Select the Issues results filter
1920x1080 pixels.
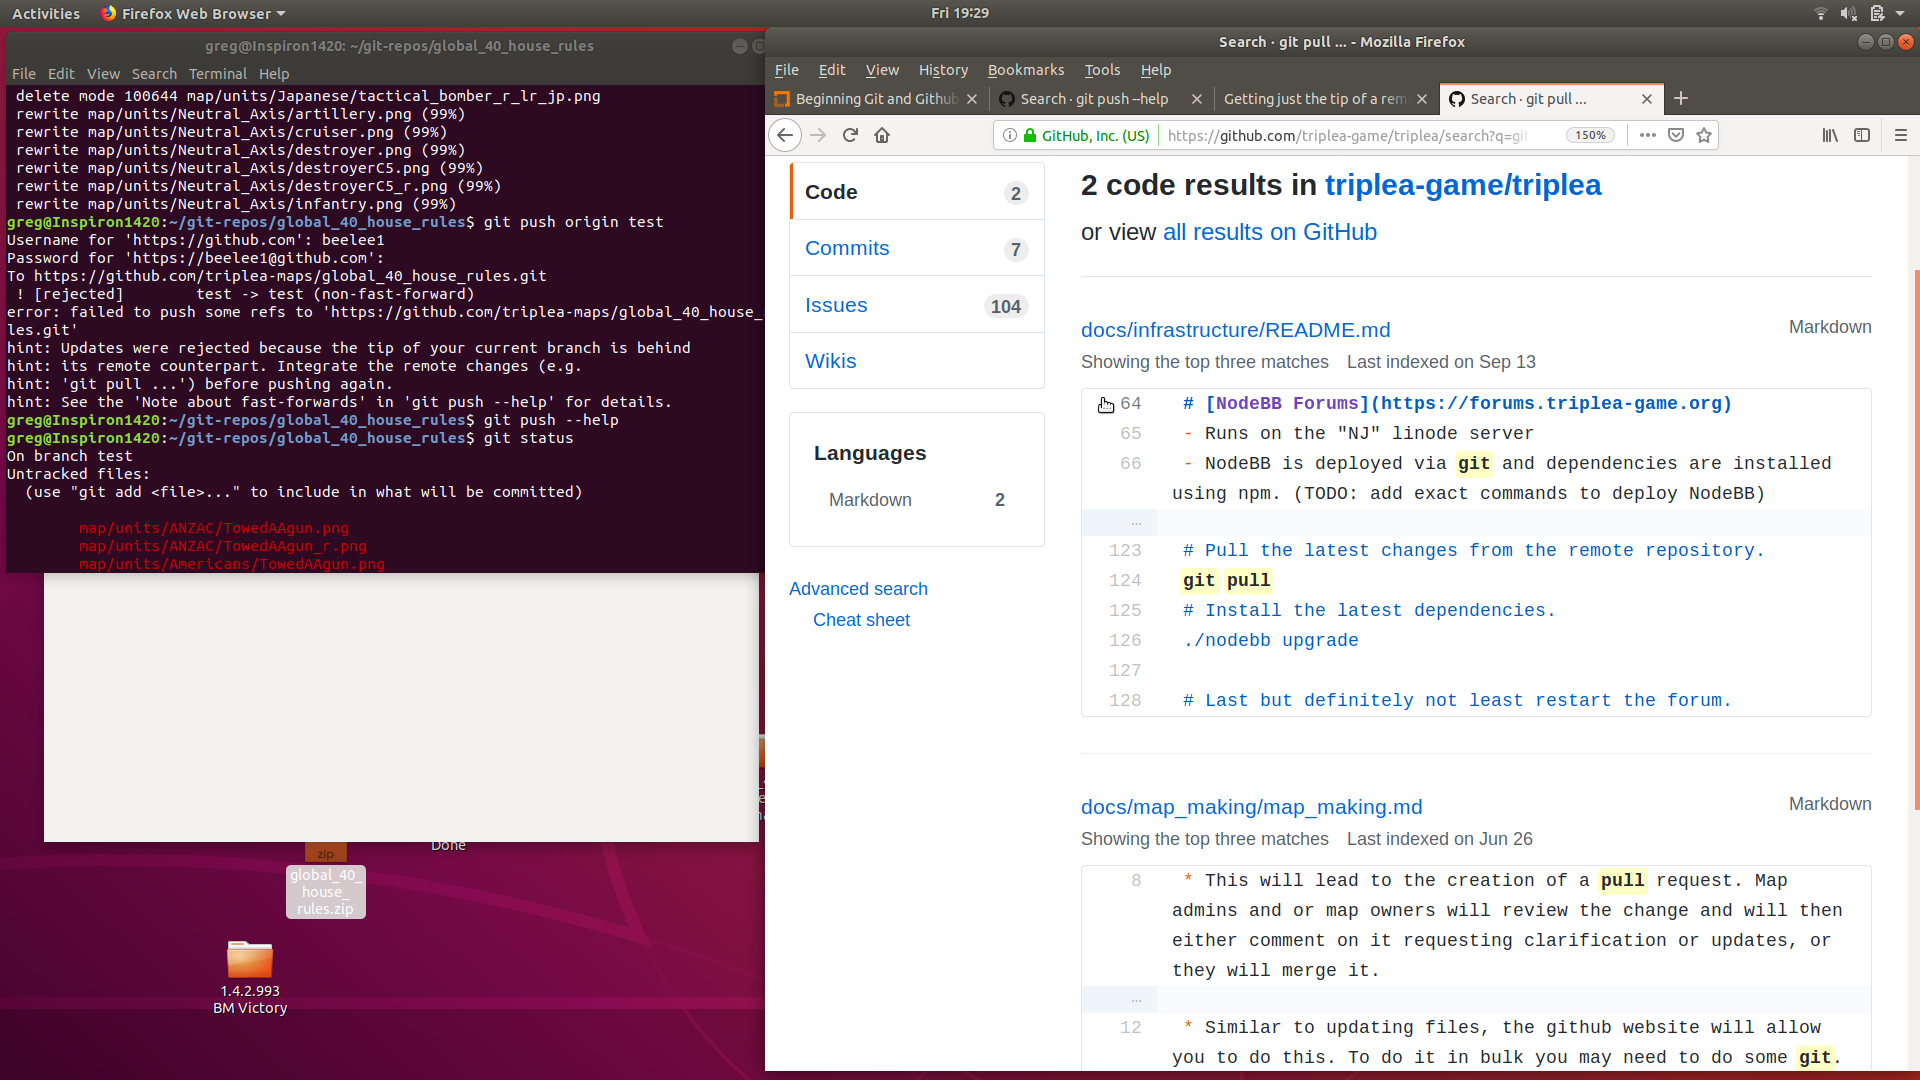click(x=917, y=305)
